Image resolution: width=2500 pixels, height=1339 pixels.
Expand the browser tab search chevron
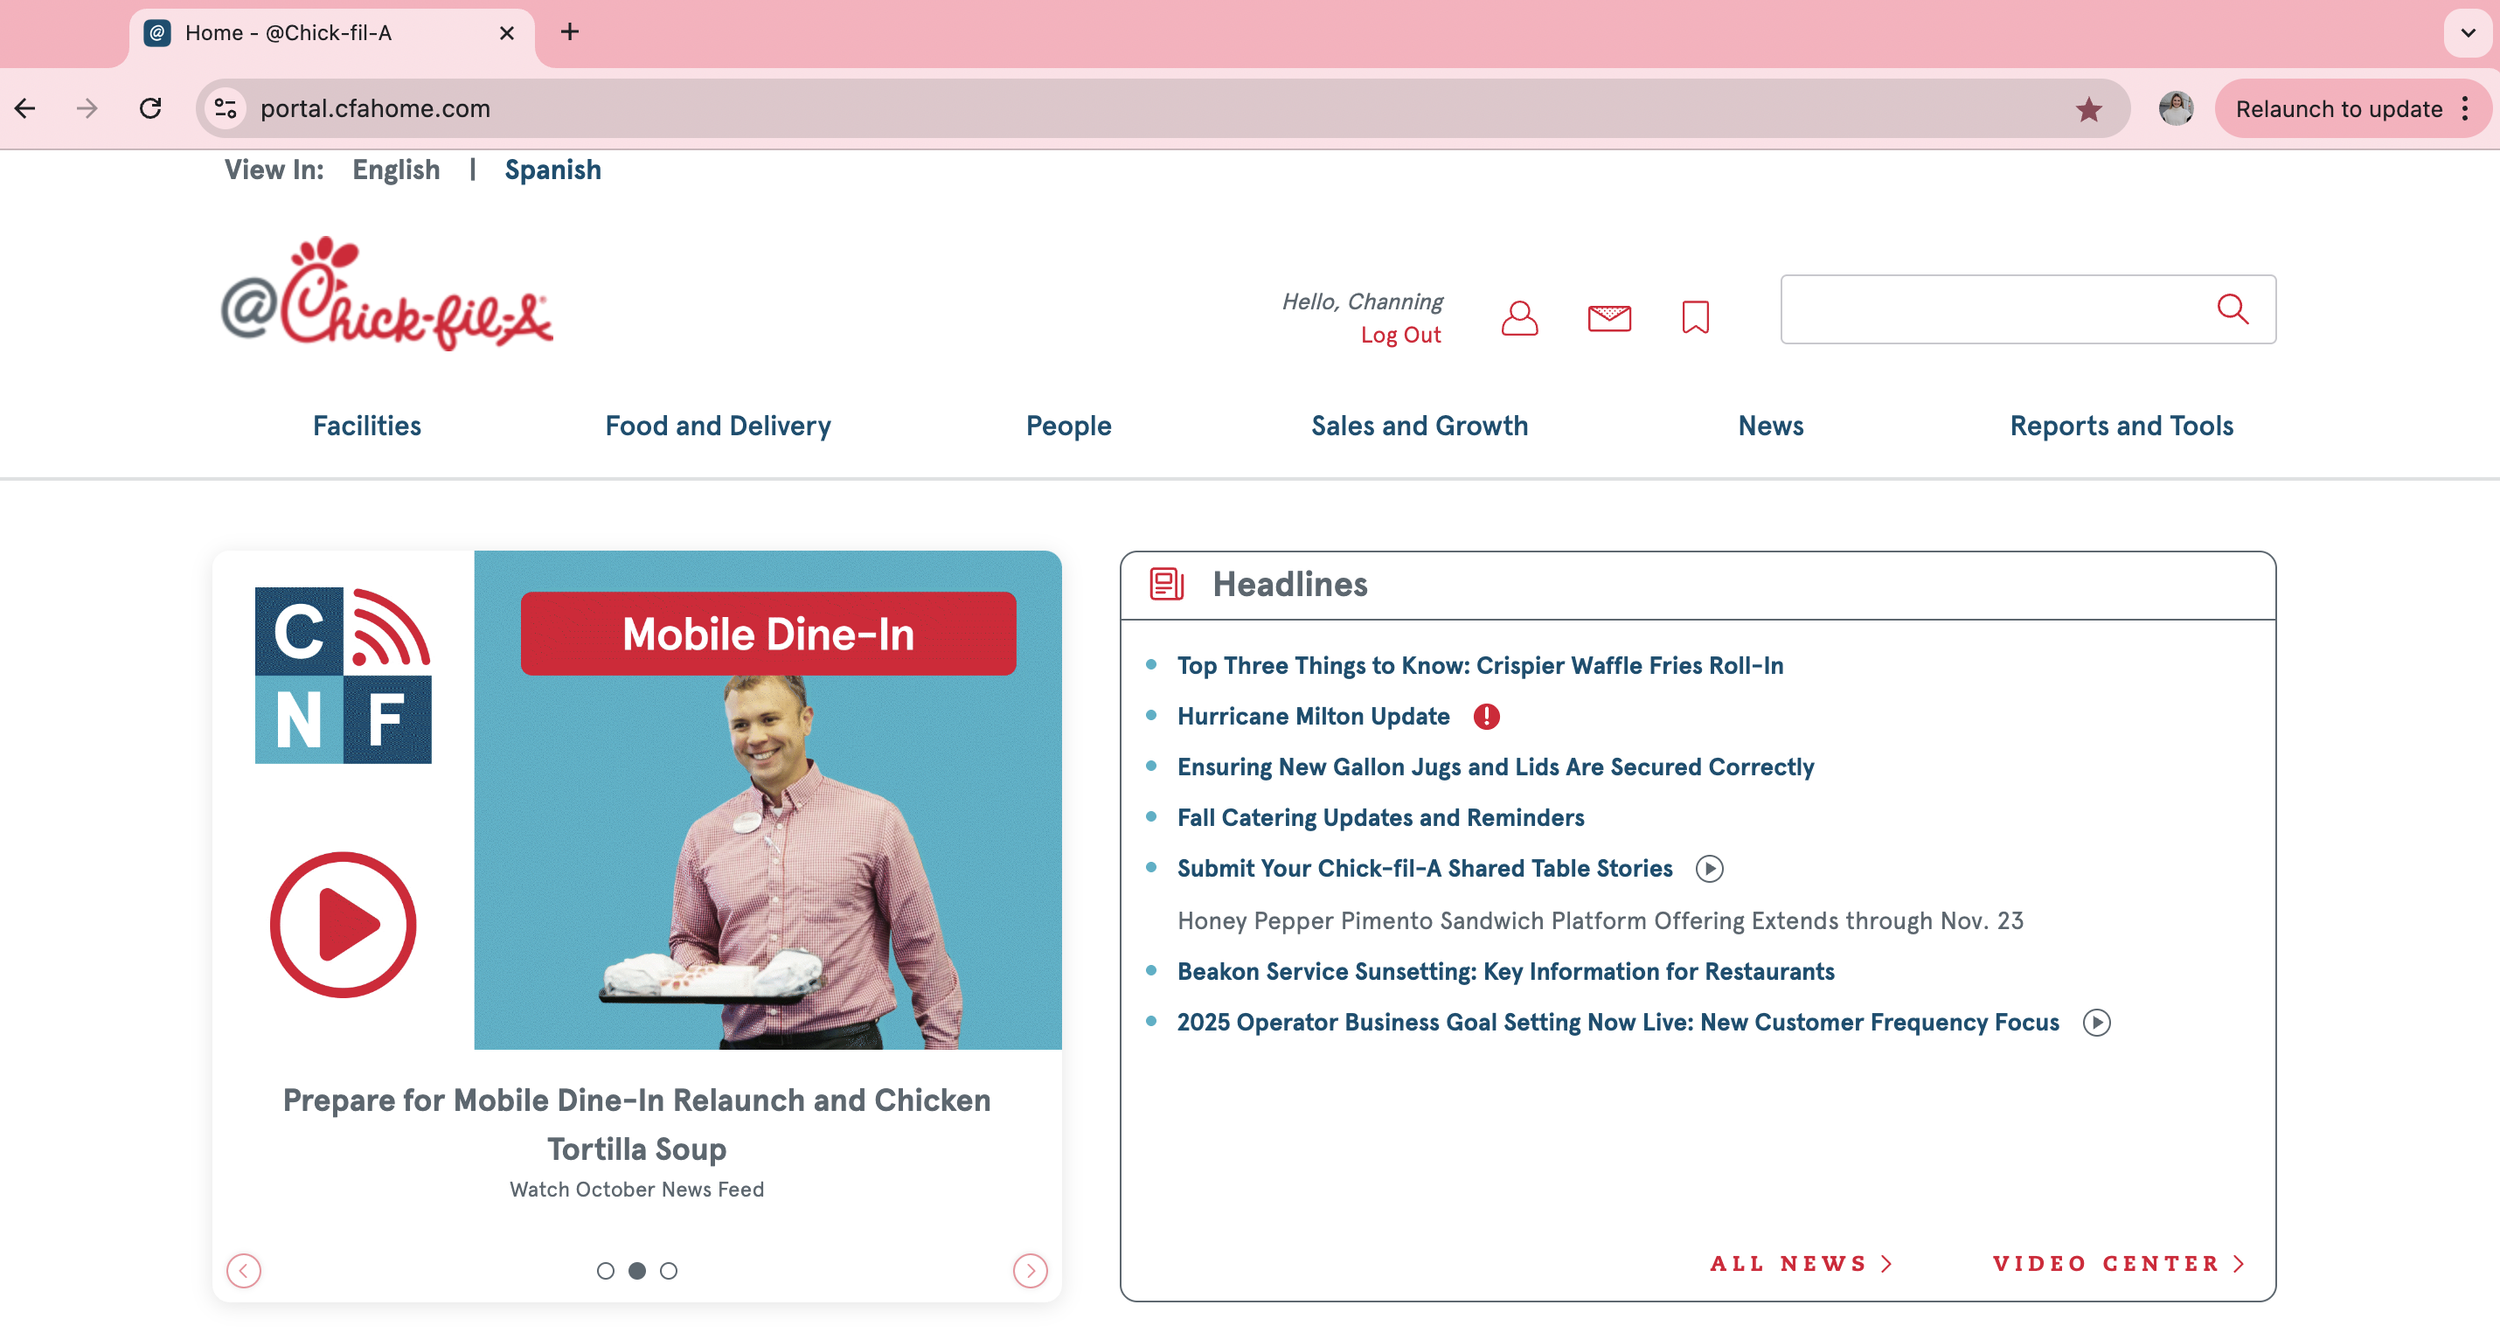click(x=2467, y=33)
